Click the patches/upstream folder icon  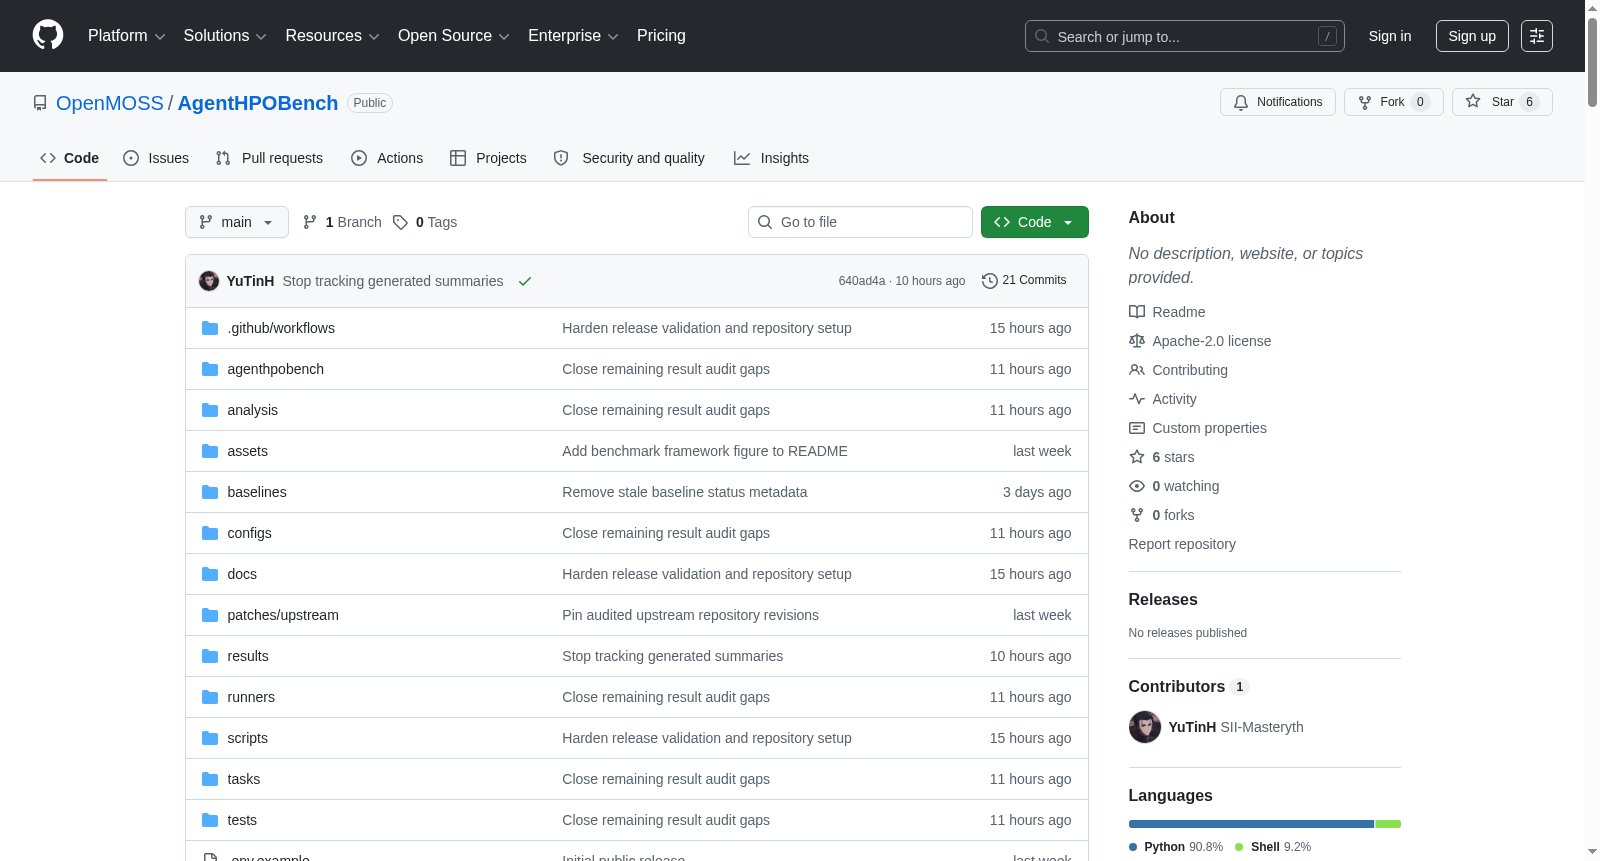coord(210,615)
